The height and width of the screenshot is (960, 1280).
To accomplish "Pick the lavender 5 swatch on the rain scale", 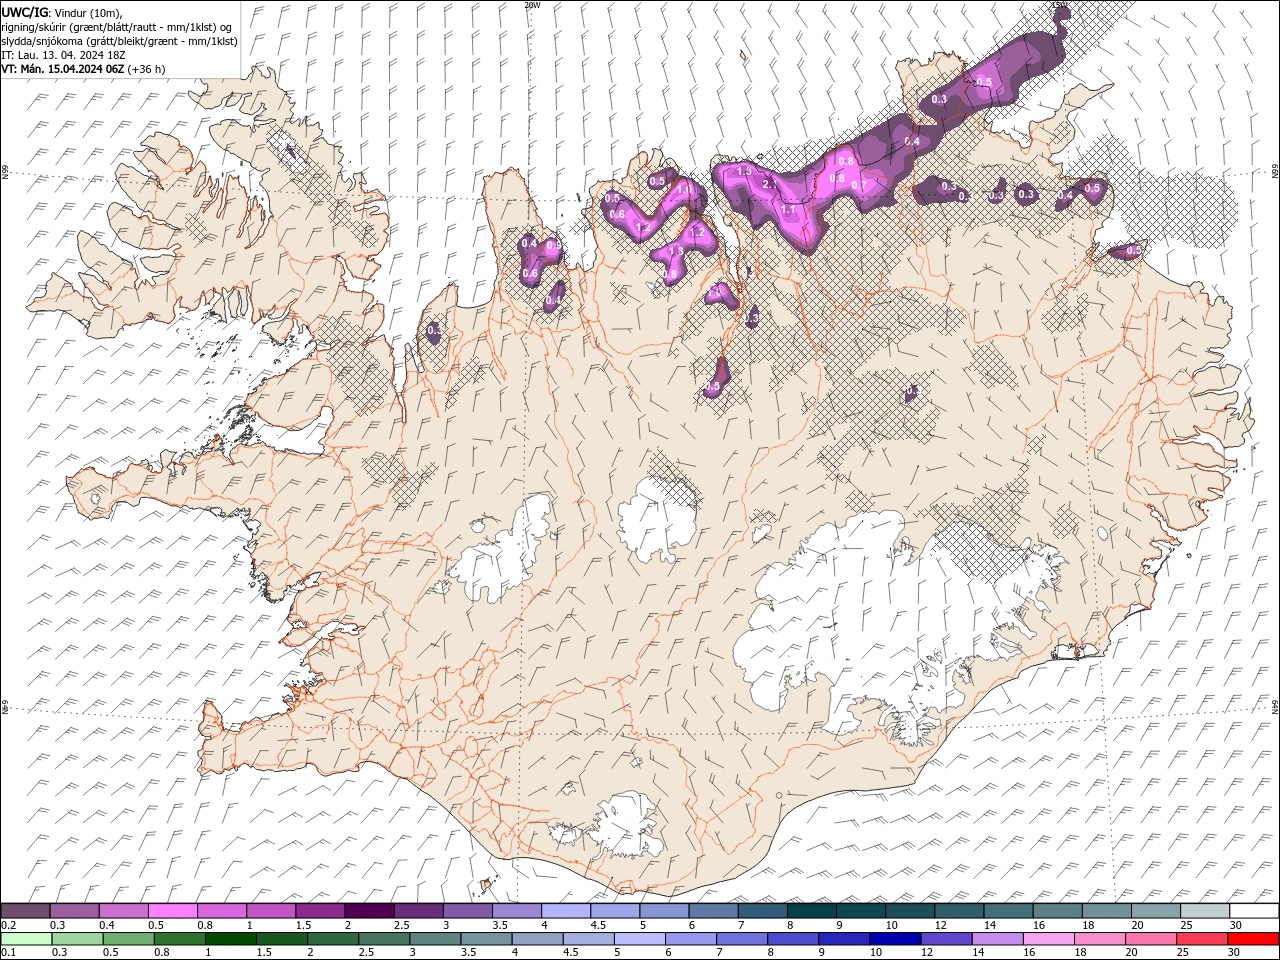I will pos(640,938).
